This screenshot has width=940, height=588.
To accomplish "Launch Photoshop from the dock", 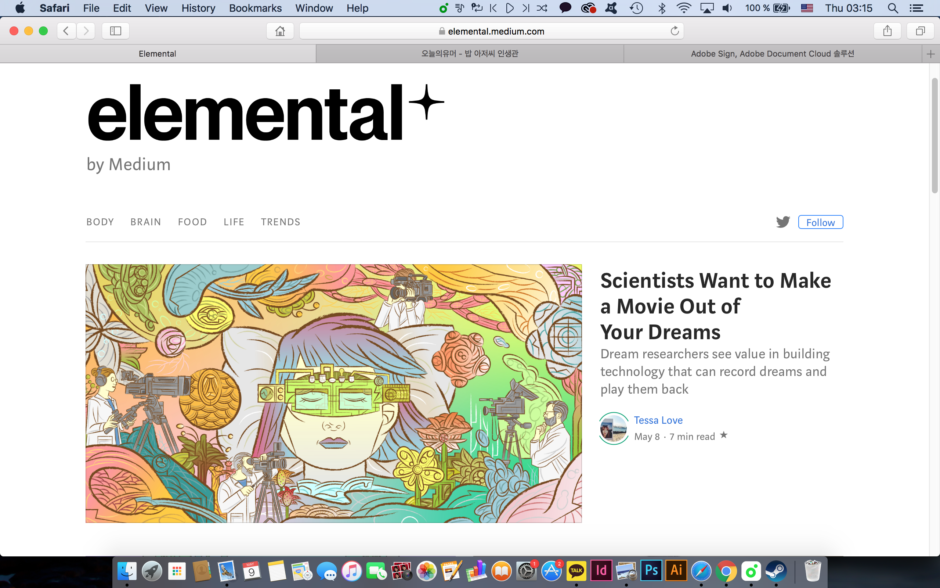I will point(651,571).
